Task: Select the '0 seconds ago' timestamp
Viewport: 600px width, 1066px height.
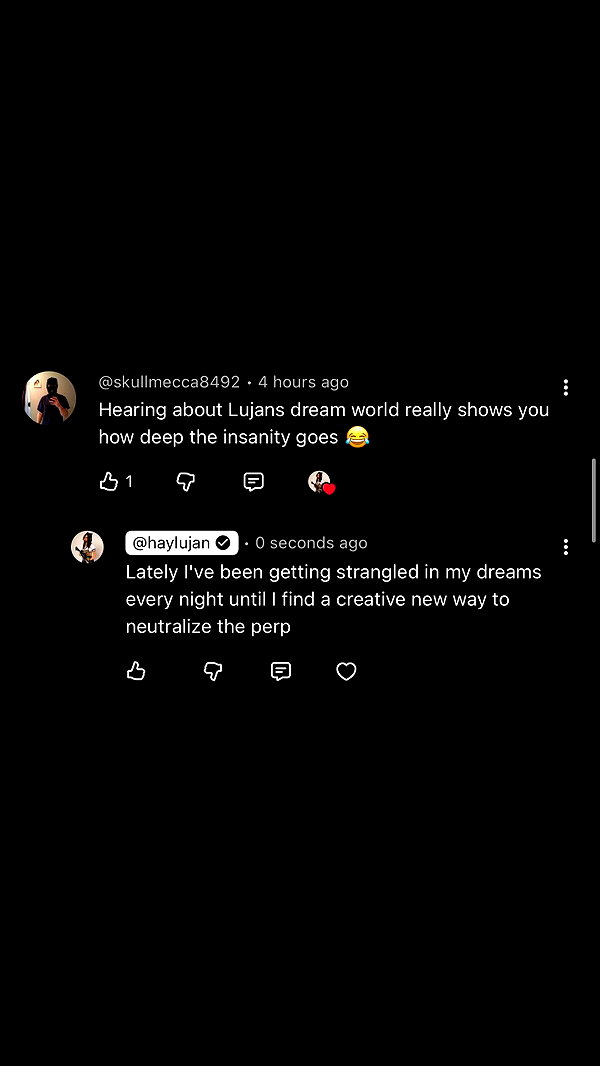Action: point(311,543)
